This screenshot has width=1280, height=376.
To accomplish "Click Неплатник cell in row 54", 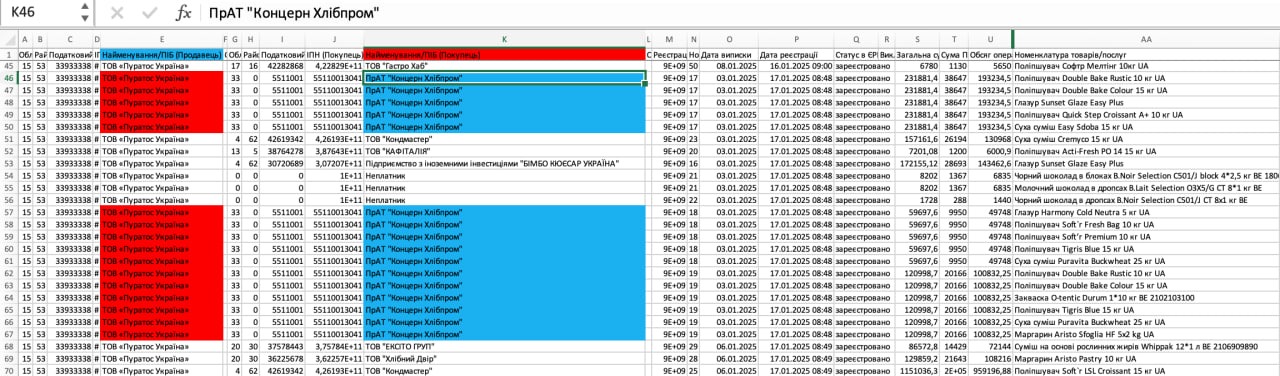I will click(504, 175).
